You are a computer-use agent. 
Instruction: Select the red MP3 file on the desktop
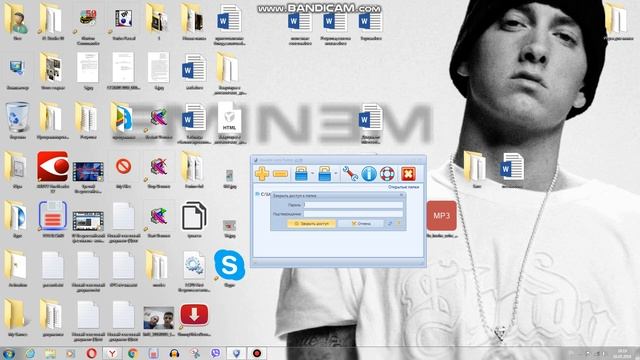click(442, 216)
